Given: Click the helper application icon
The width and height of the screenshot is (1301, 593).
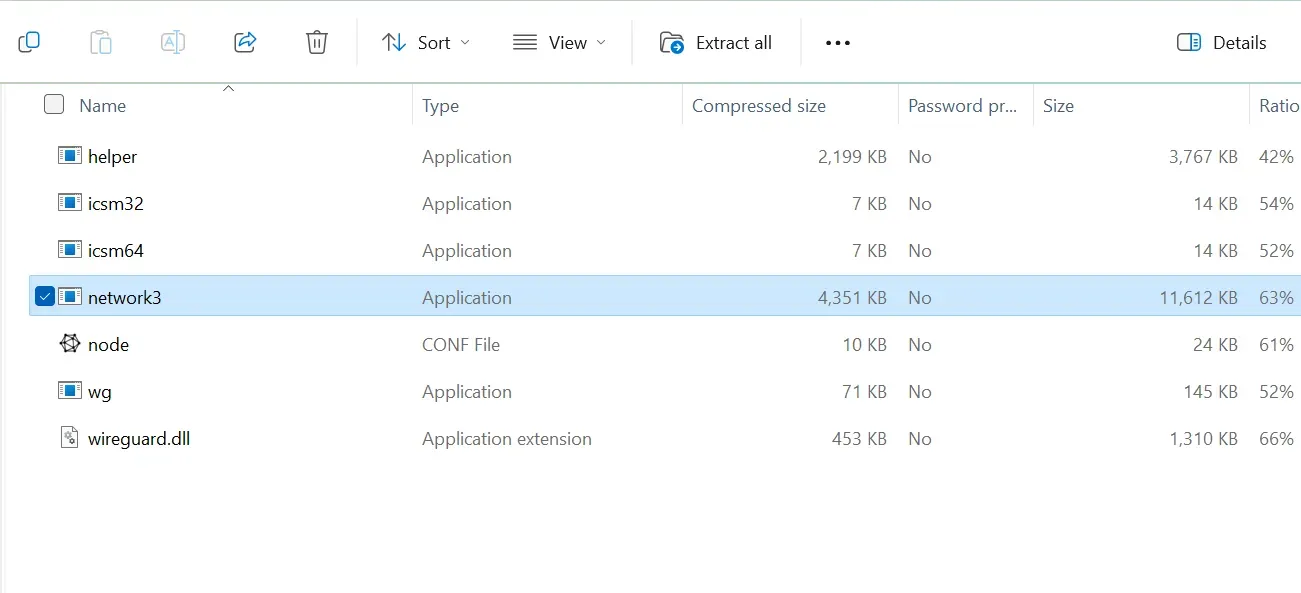Looking at the screenshot, I should pos(69,156).
